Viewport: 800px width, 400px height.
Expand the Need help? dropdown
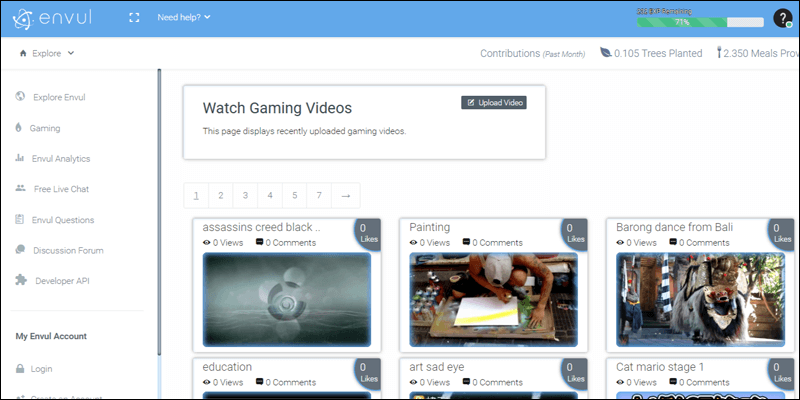point(184,17)
